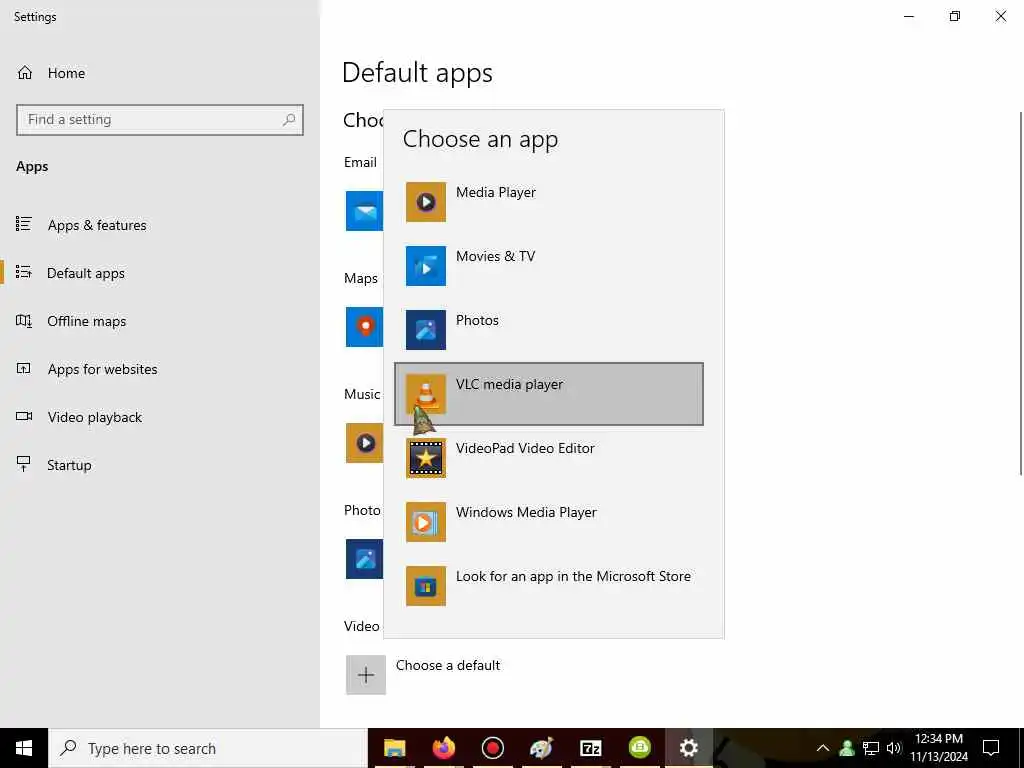Close the Settings window
Screen dimensions: 1024x768
tap(1000, 16)
